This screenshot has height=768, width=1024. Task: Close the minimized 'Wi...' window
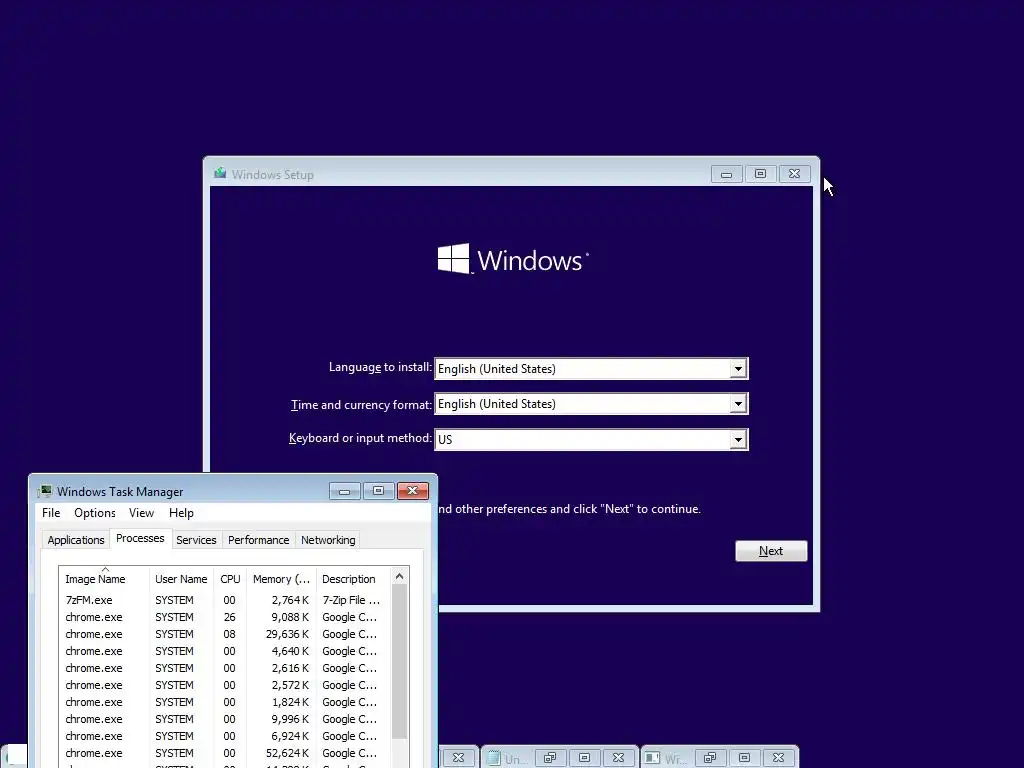778,758
